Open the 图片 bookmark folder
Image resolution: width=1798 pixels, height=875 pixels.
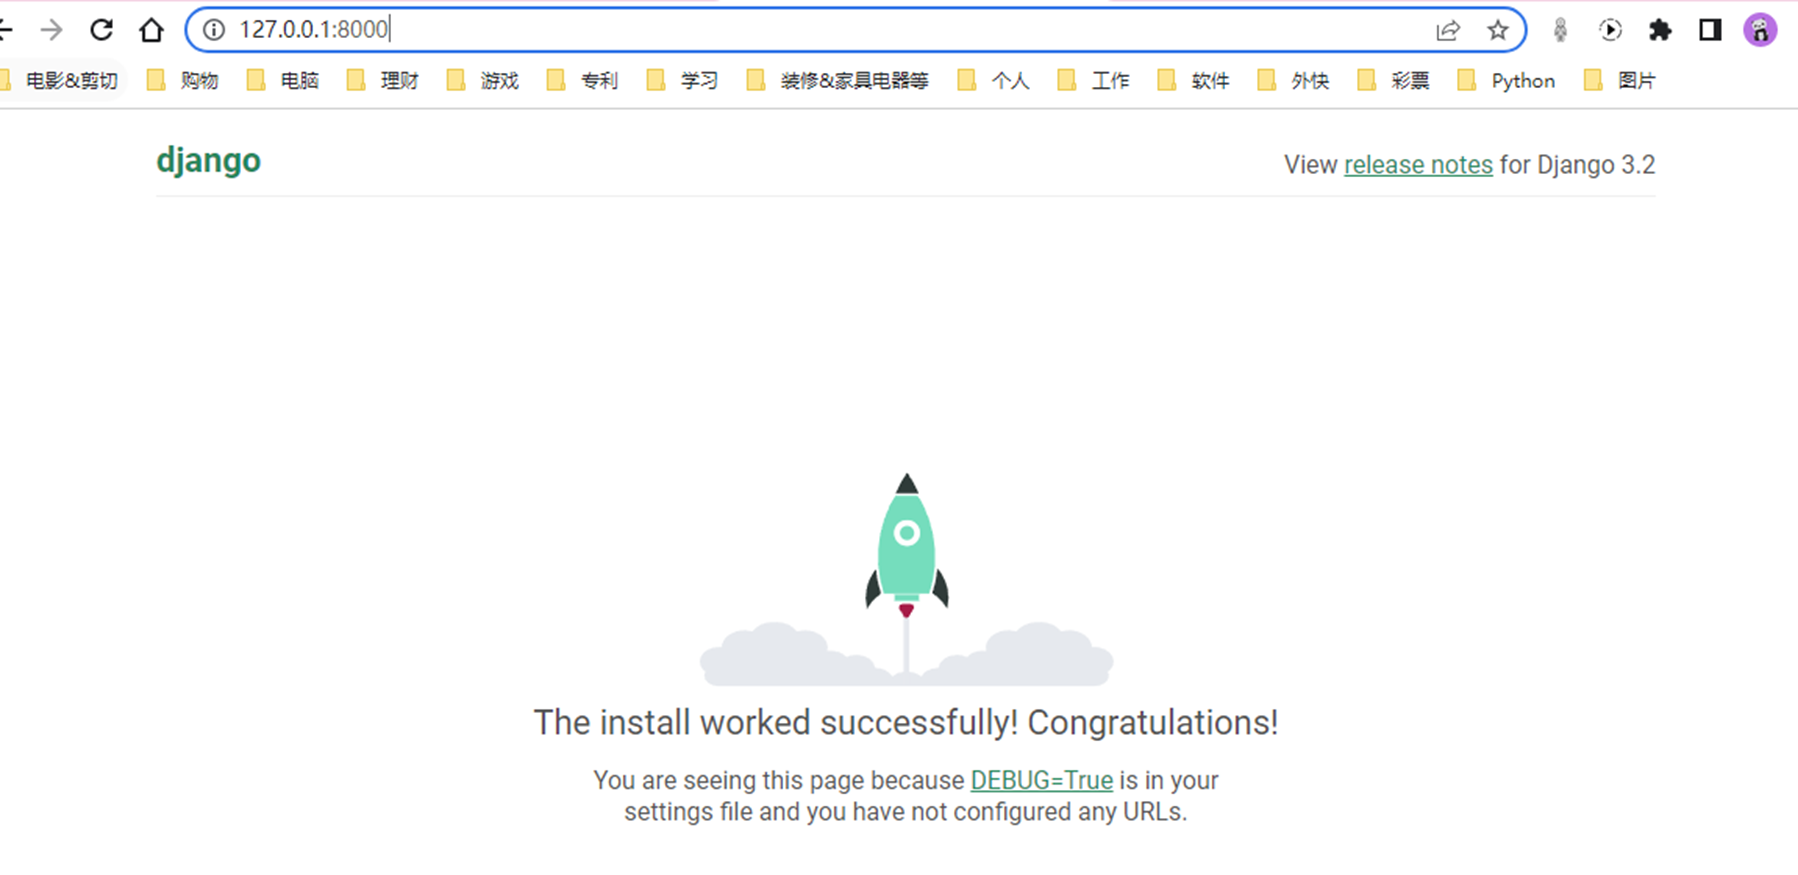pyautogui.click(x=1620, y=81)
